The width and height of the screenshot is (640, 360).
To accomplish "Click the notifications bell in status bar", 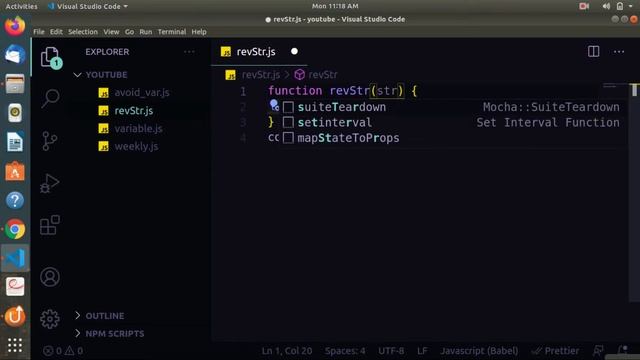I will [622, 350].
